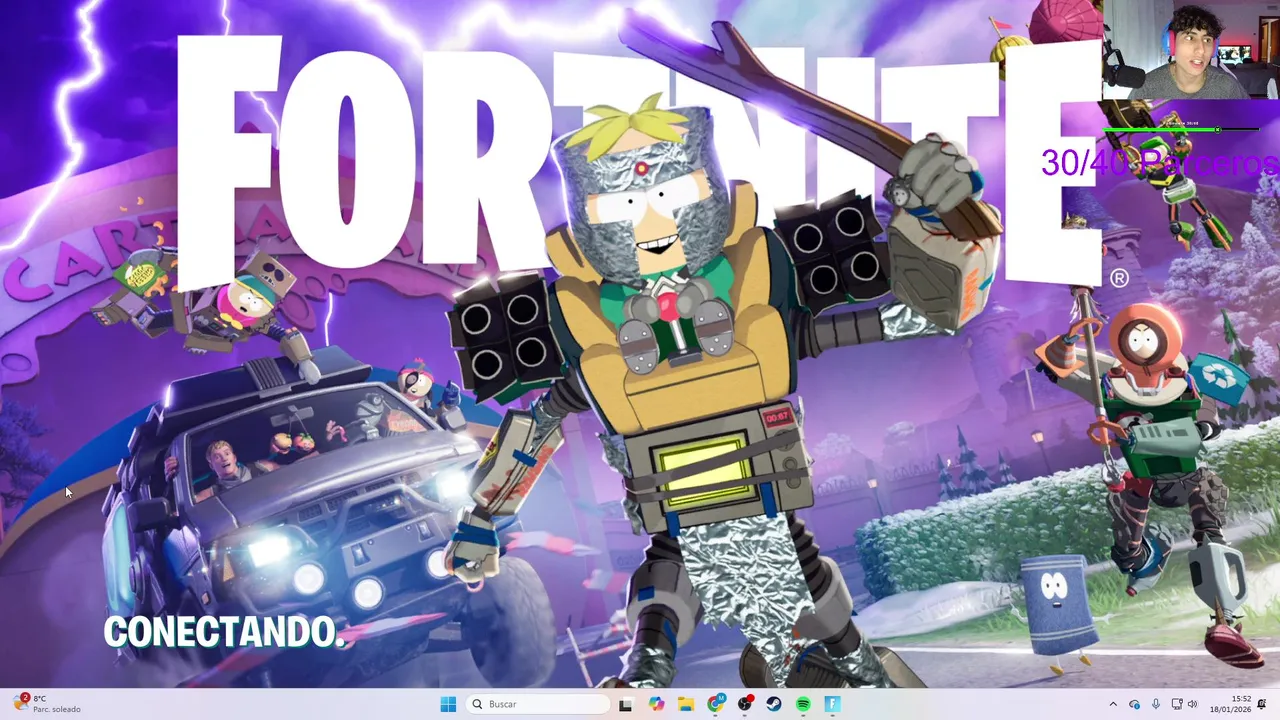Open notifications bell icon

pos(1263,704)
